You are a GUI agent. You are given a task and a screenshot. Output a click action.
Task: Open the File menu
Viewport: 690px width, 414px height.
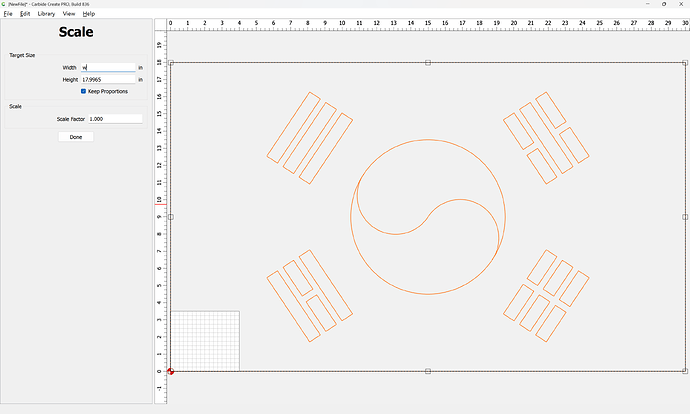(8, 14)
